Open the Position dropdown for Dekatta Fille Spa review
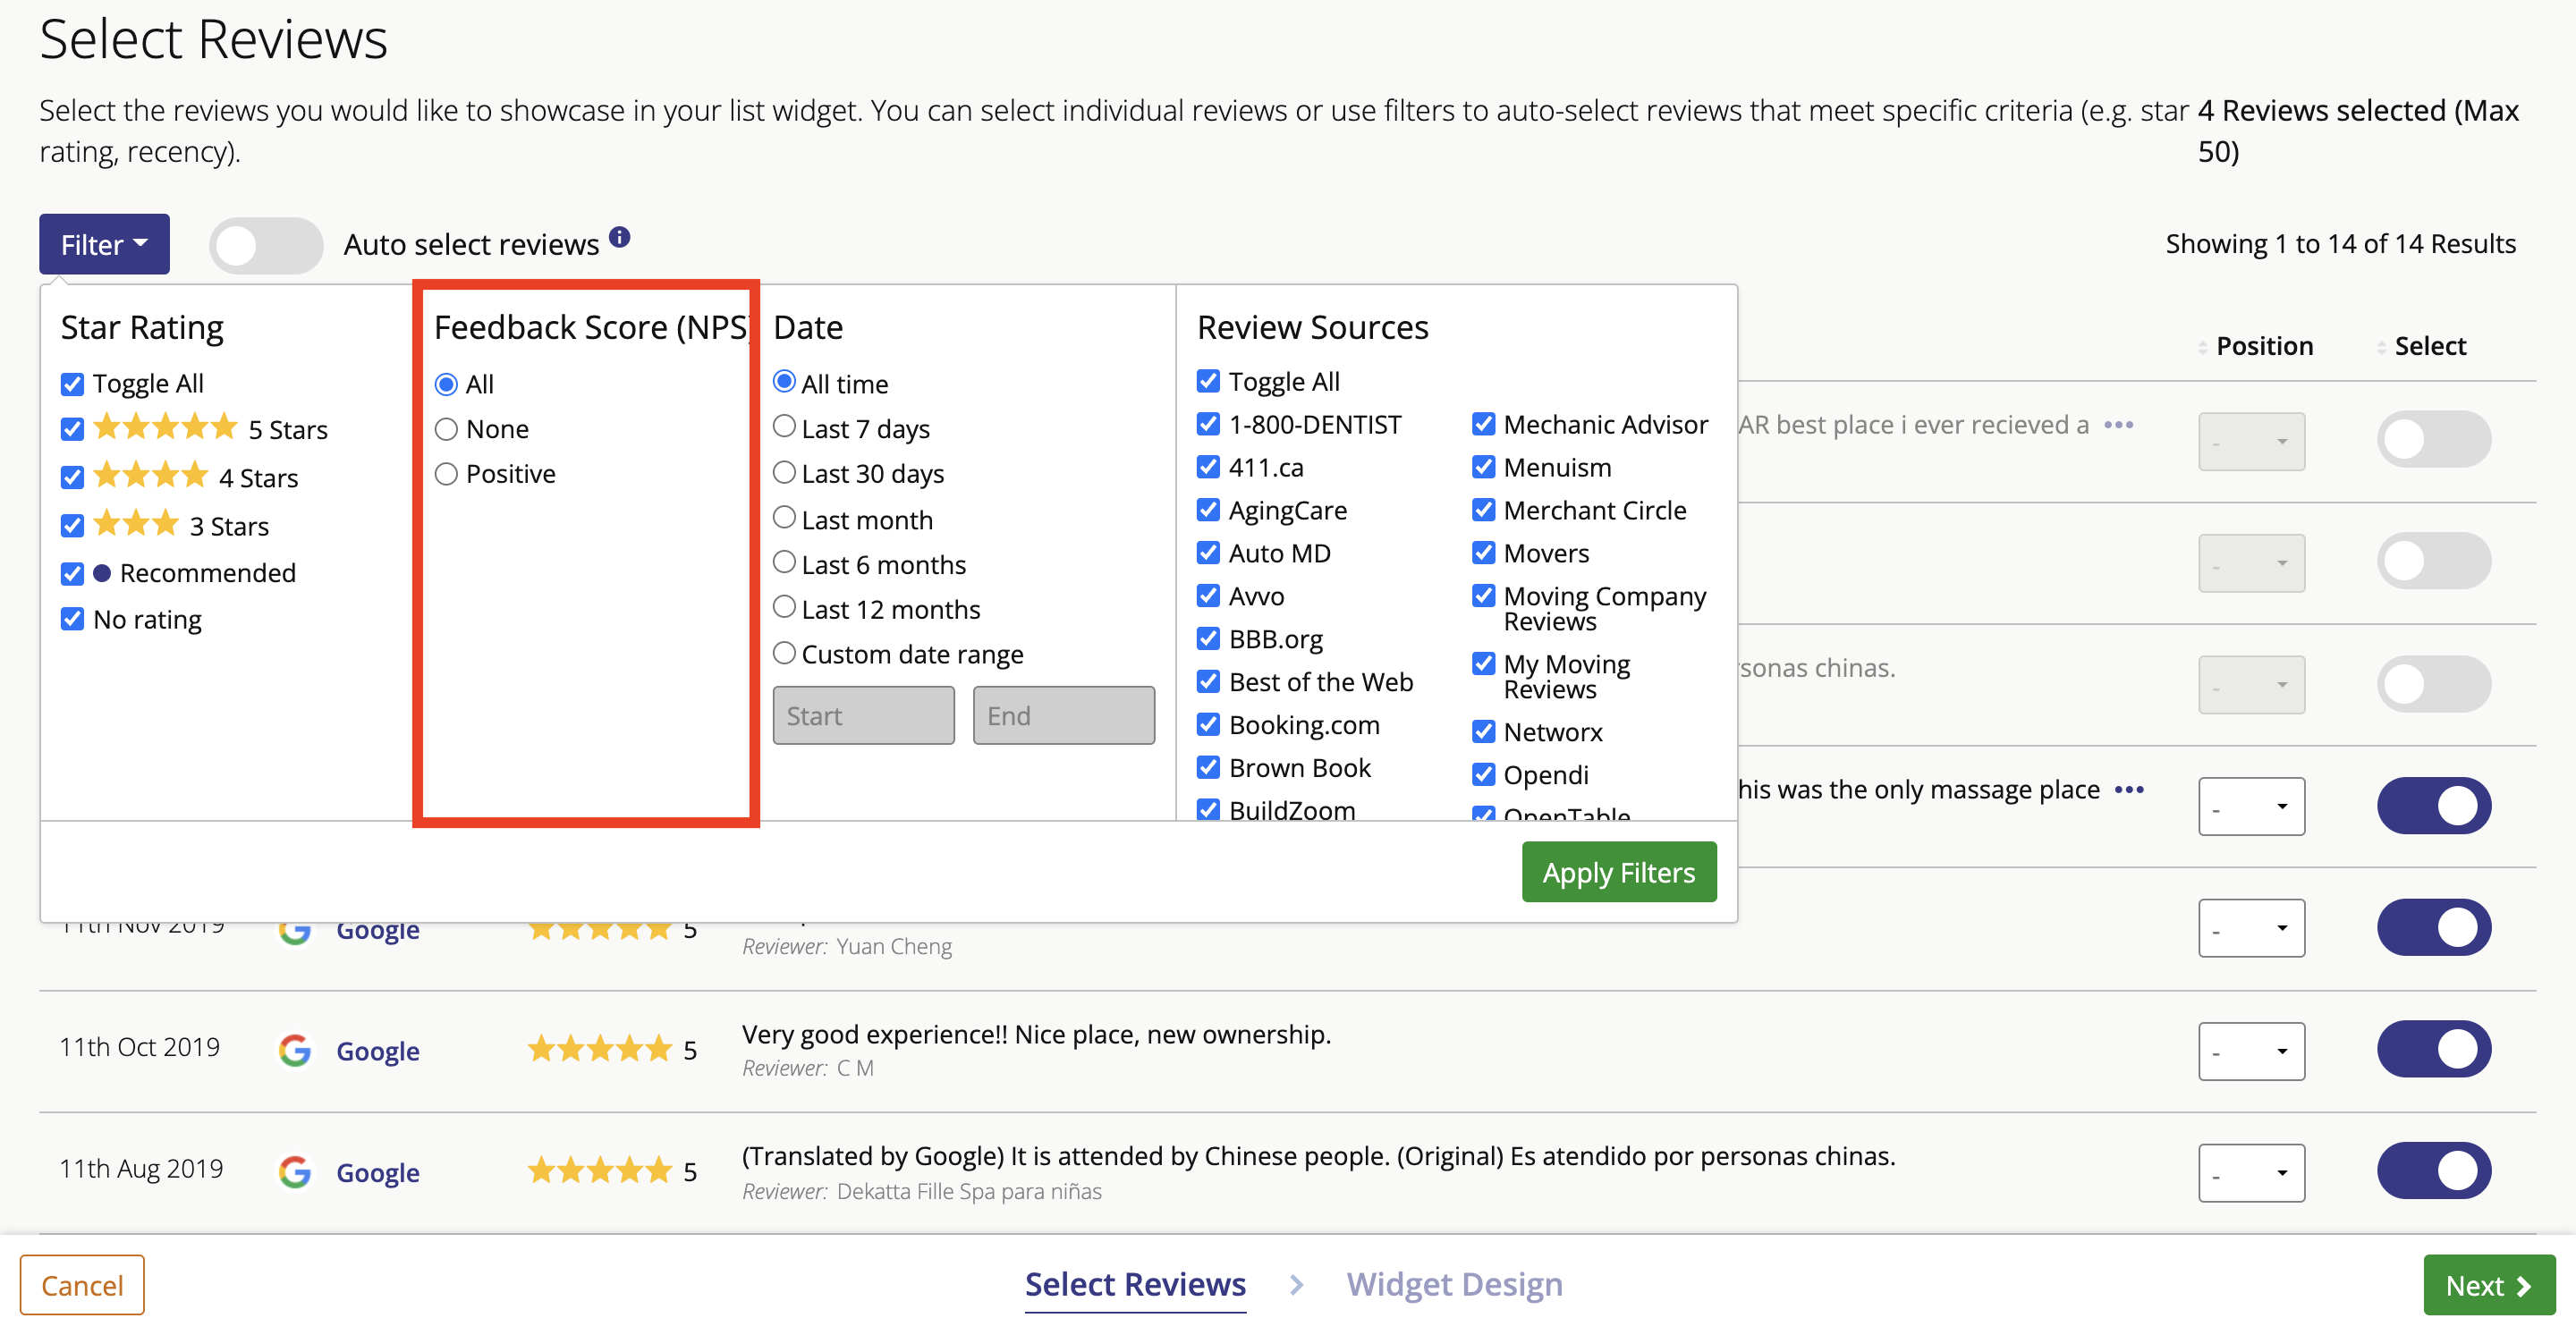 click(2251, 1173)
